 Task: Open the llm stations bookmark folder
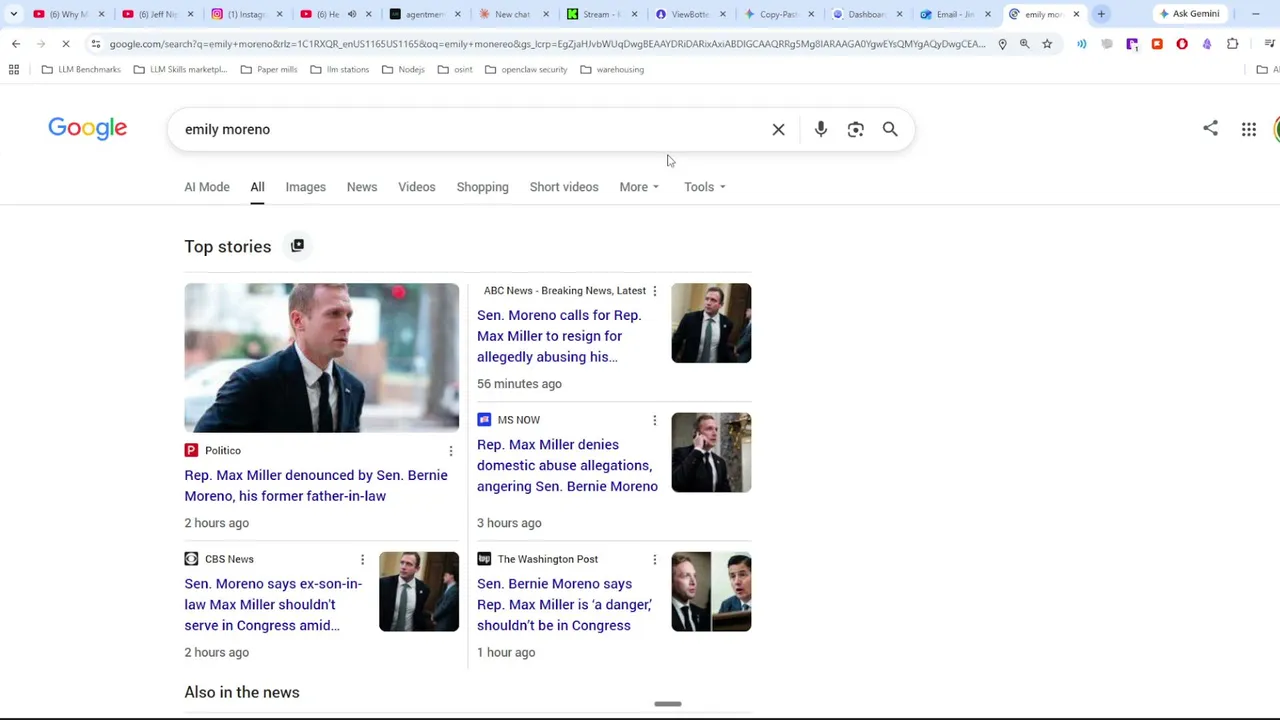tap(339, 70)
